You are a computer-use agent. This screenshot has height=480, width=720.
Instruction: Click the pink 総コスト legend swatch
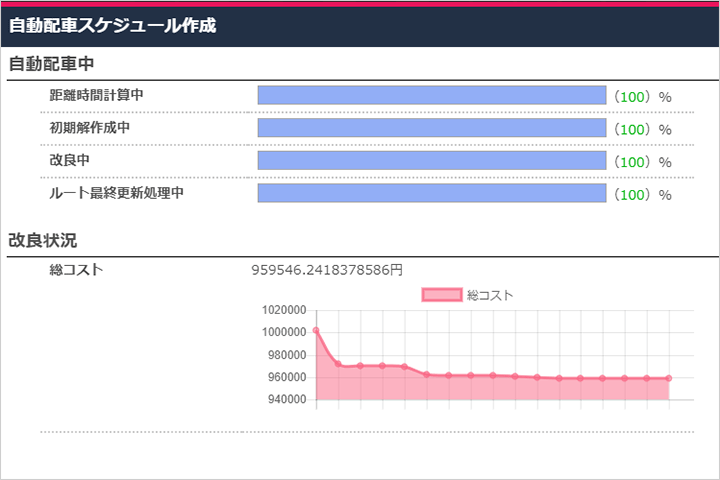(x=442, y=295)
